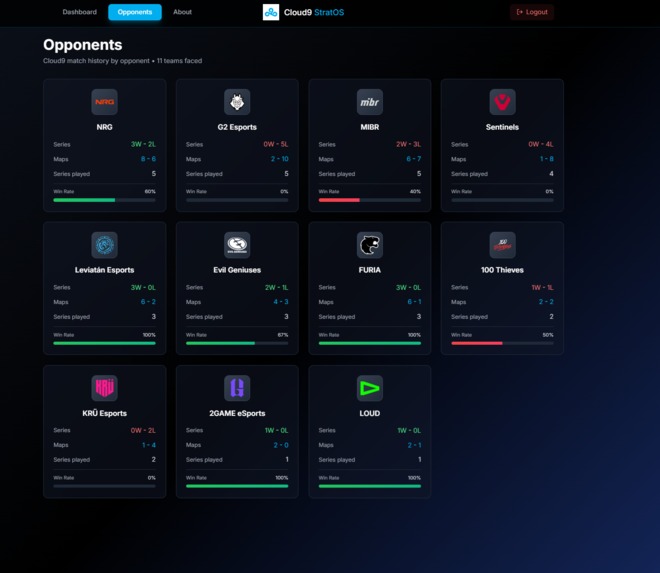Click the NRG team logo
Image resolution: width=660 pixels, height=573 pixels.
104,102
